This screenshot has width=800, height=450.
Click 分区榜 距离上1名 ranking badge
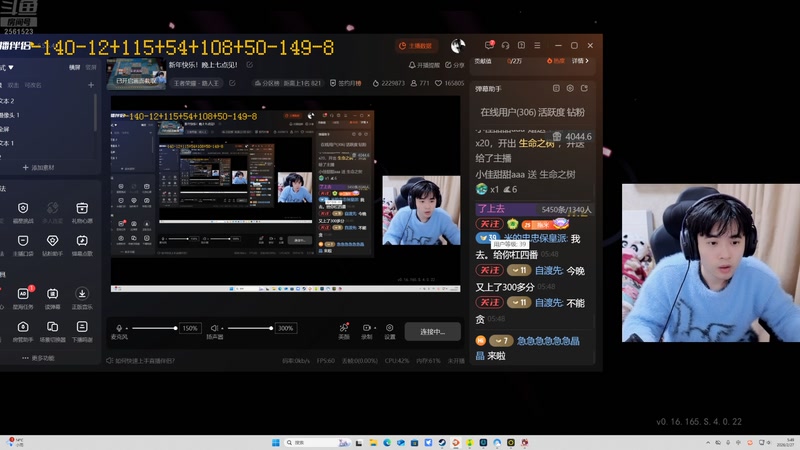tap(288, 83)
